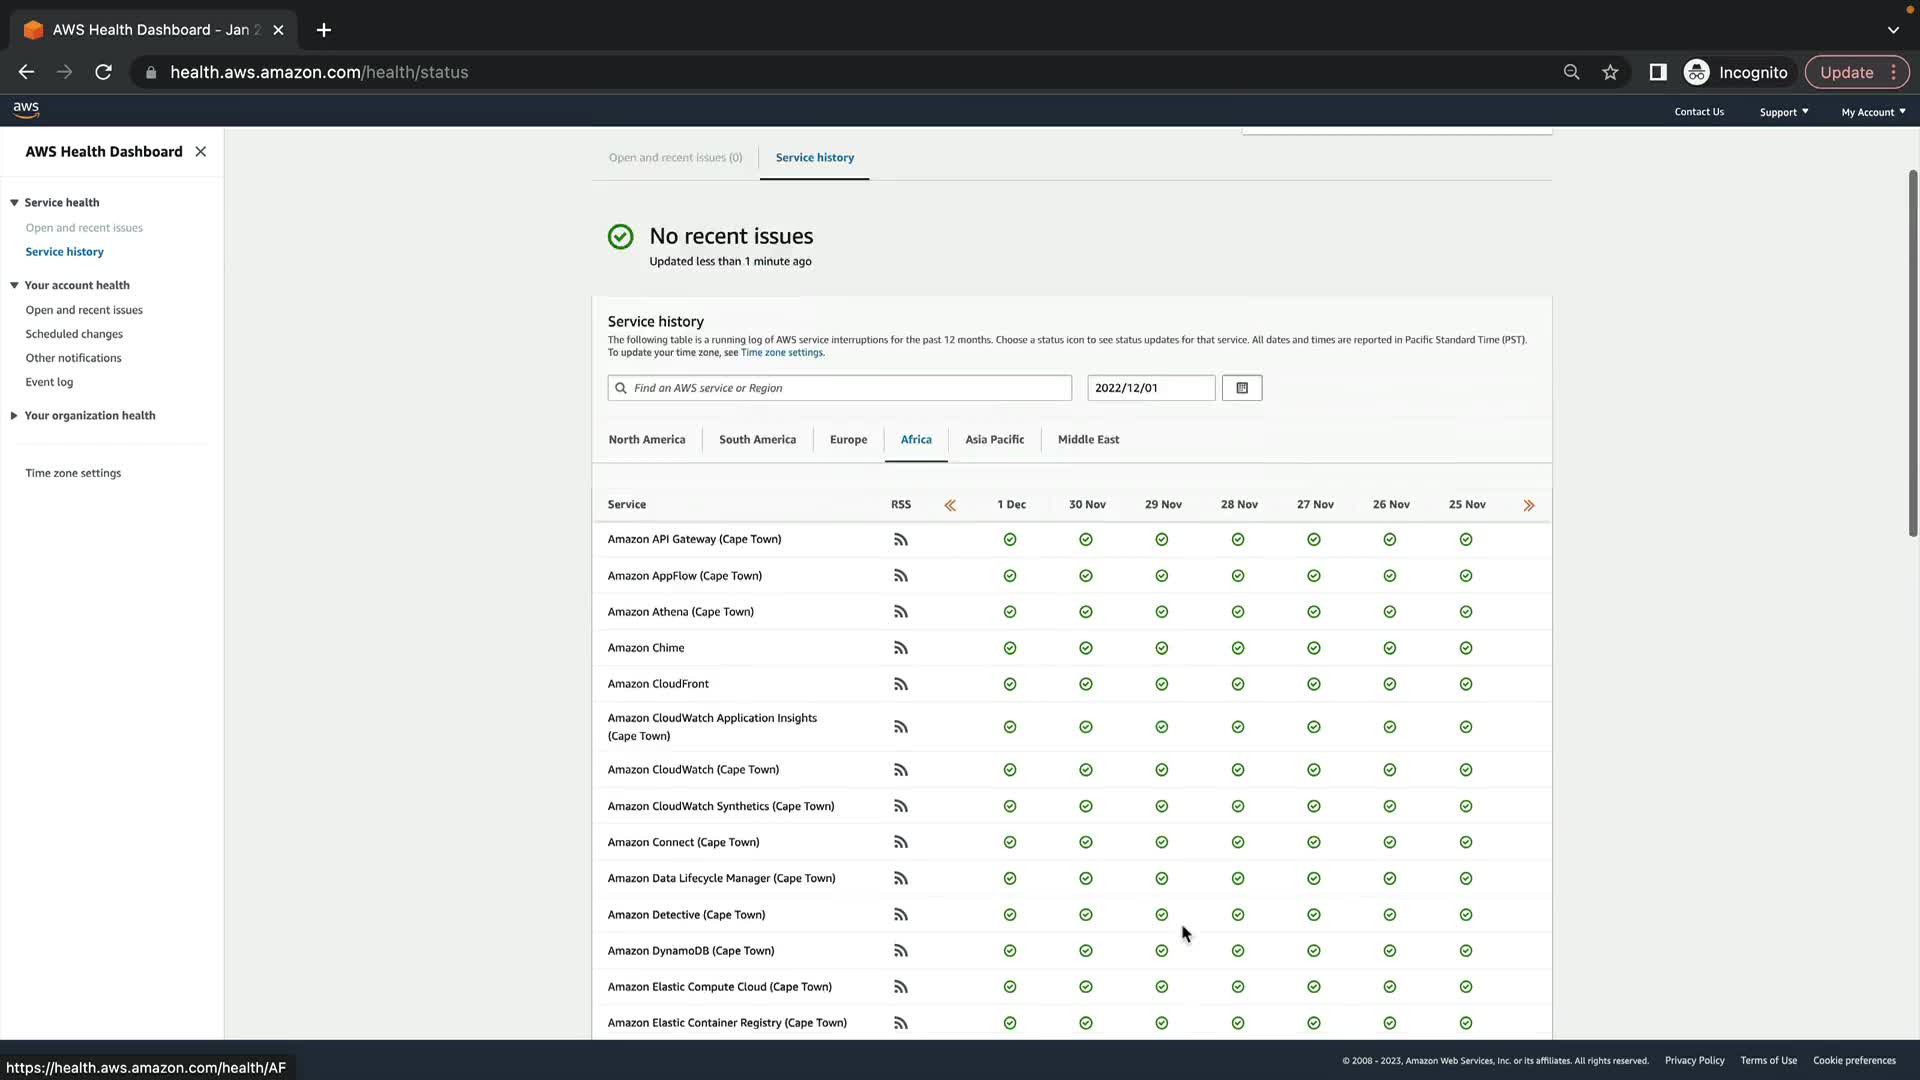Click RSS icon for Amazon Chime

pyautogui.click(x=900, y=648)
